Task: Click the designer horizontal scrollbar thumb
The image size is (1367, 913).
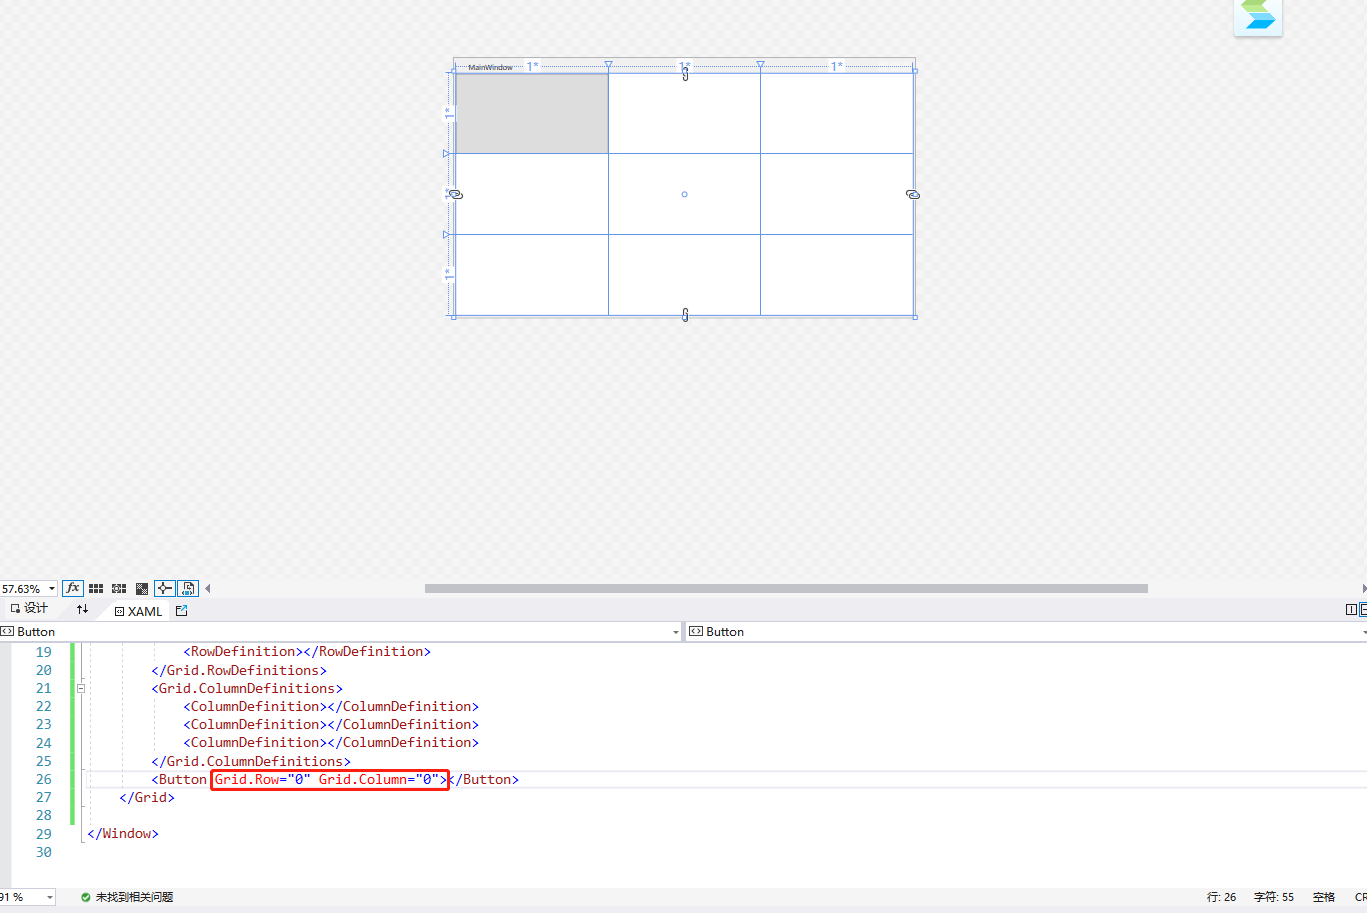Action: 786,588
